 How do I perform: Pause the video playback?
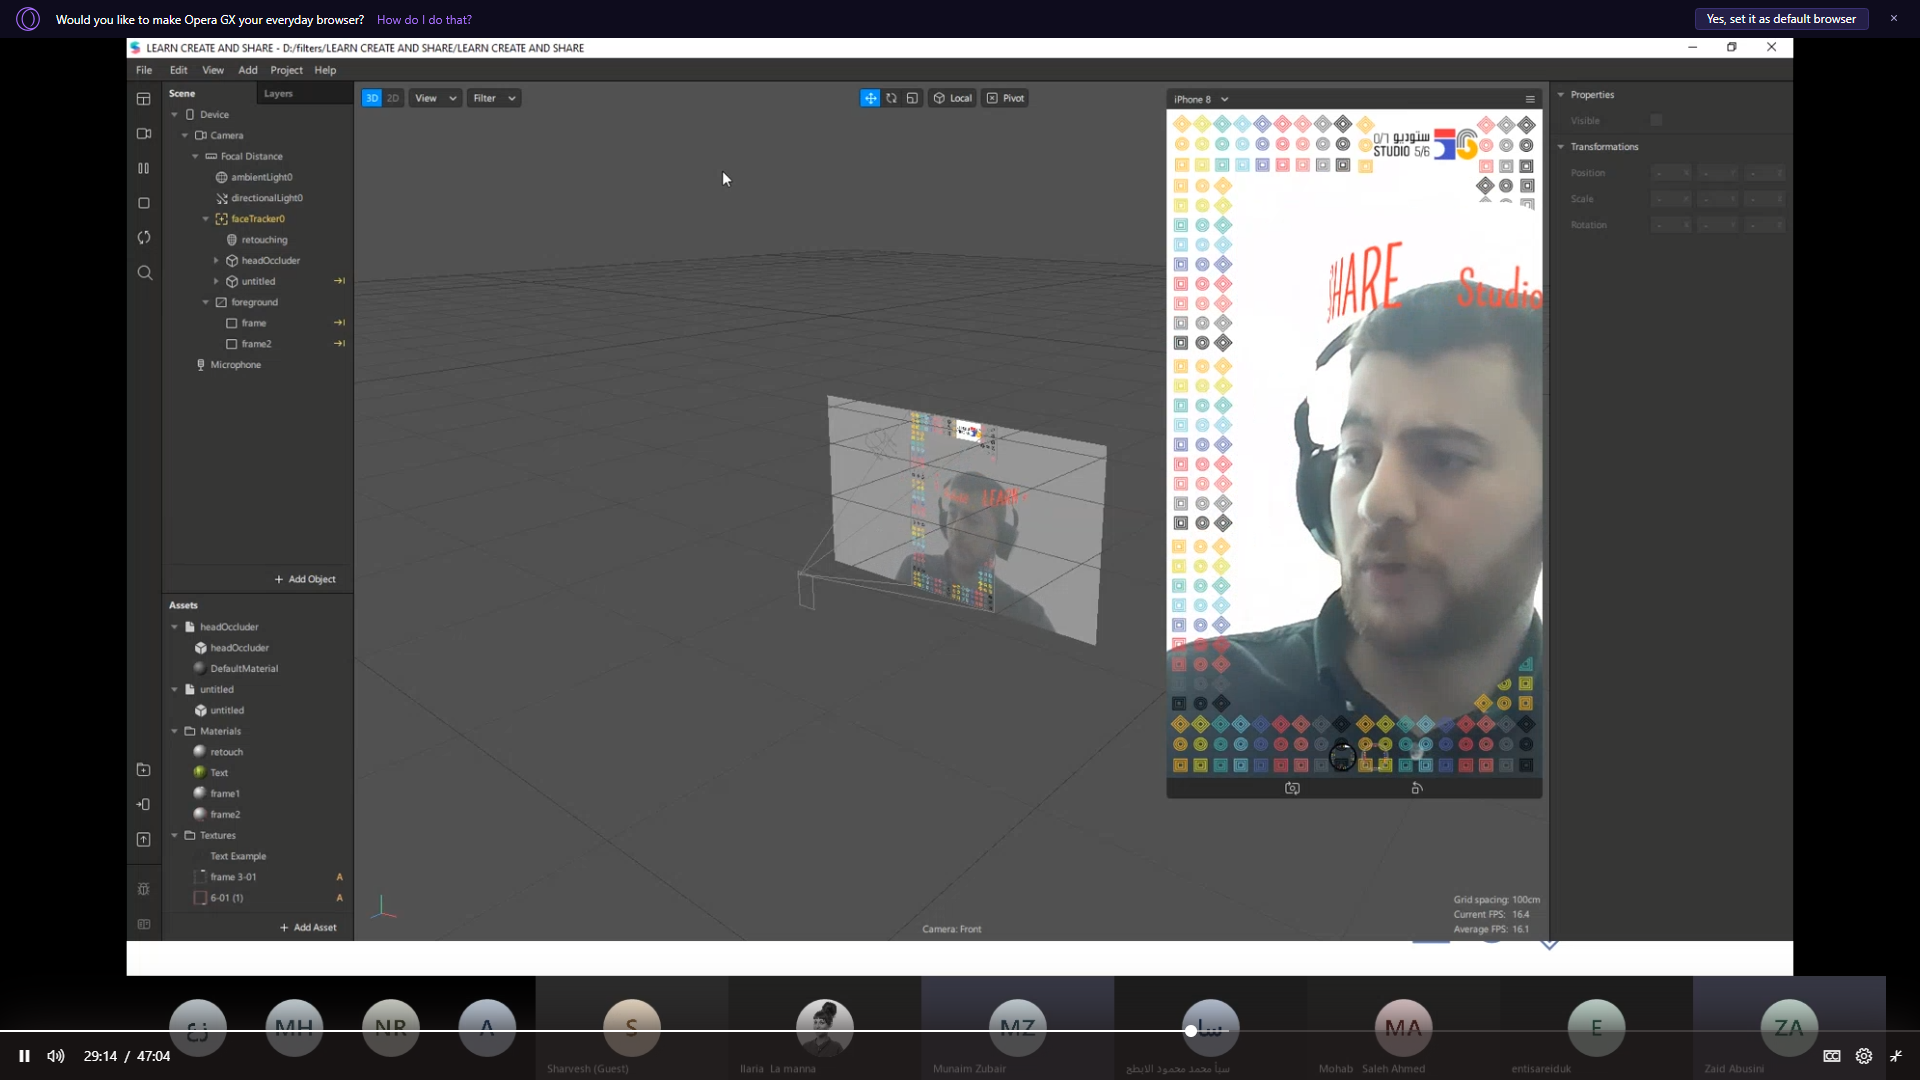click(x=24, y=1056)
